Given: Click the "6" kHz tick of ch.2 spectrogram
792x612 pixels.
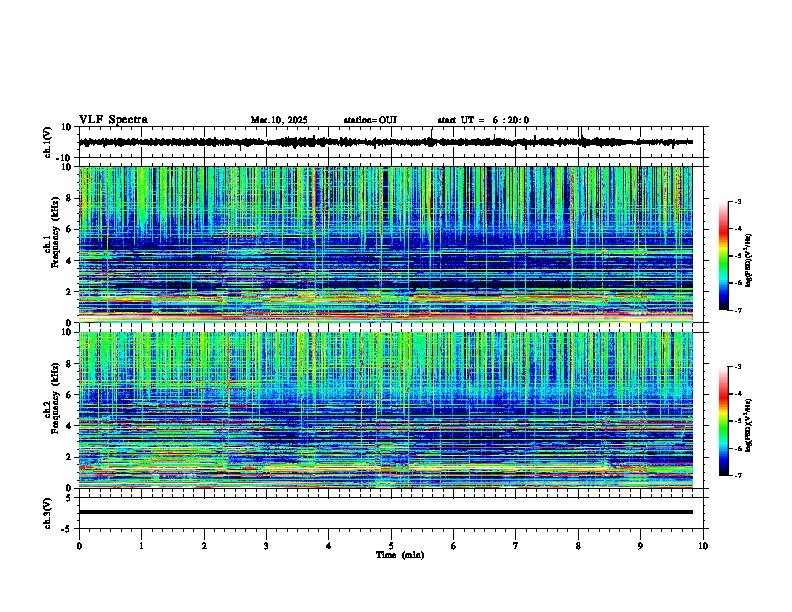Looking at the screenshot, I should click(71, 395).
